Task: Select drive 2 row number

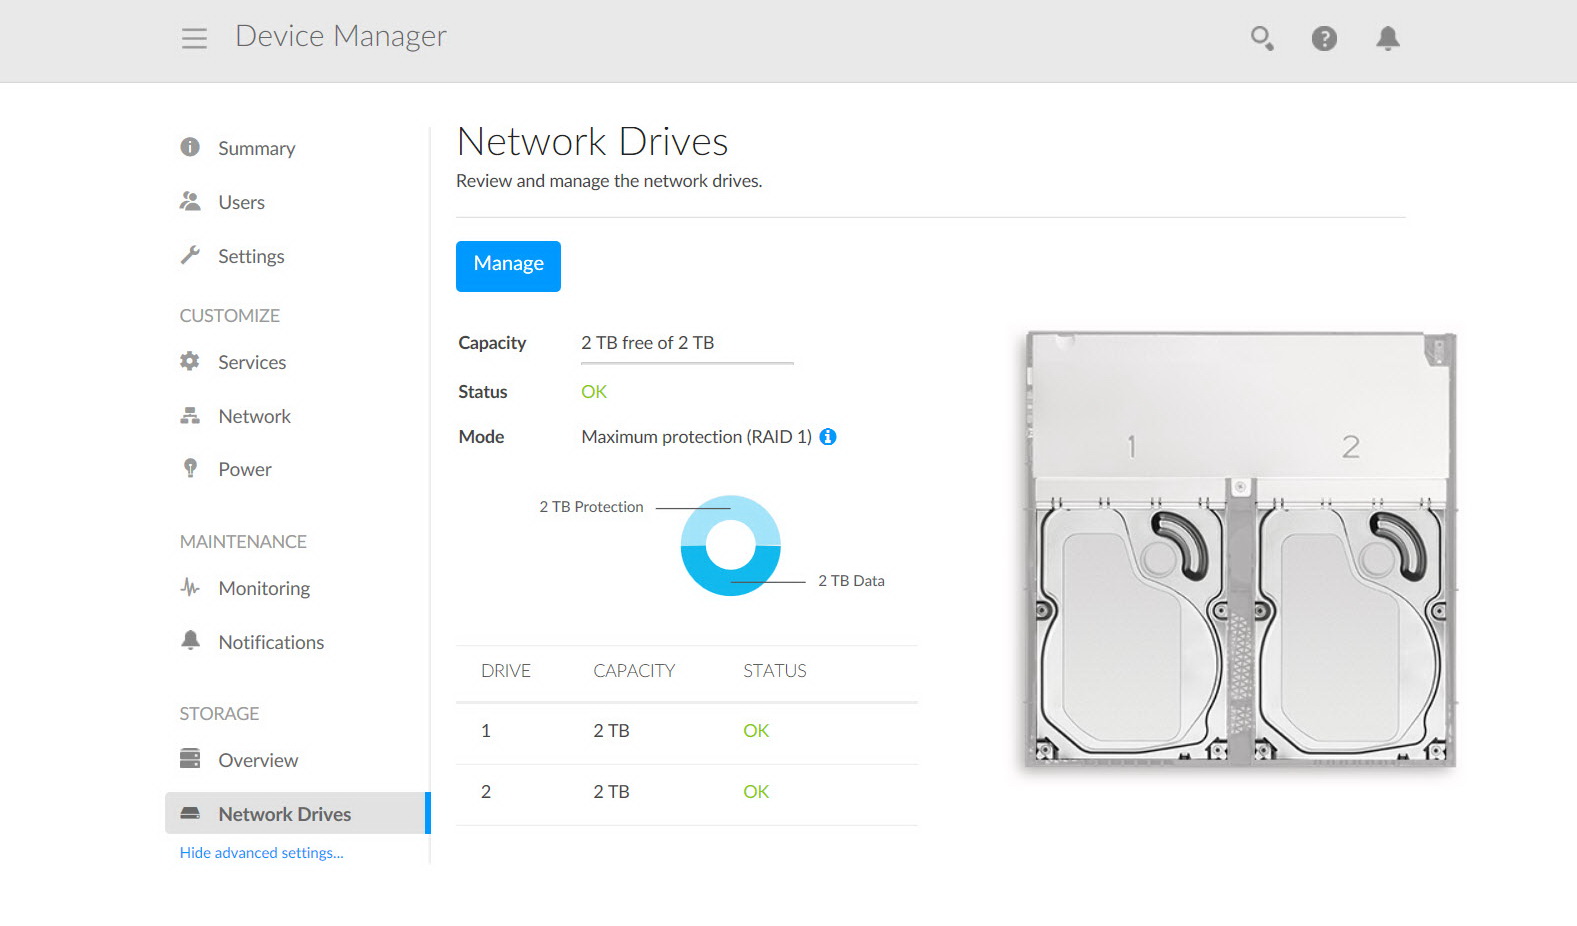Action: [486, 792]
